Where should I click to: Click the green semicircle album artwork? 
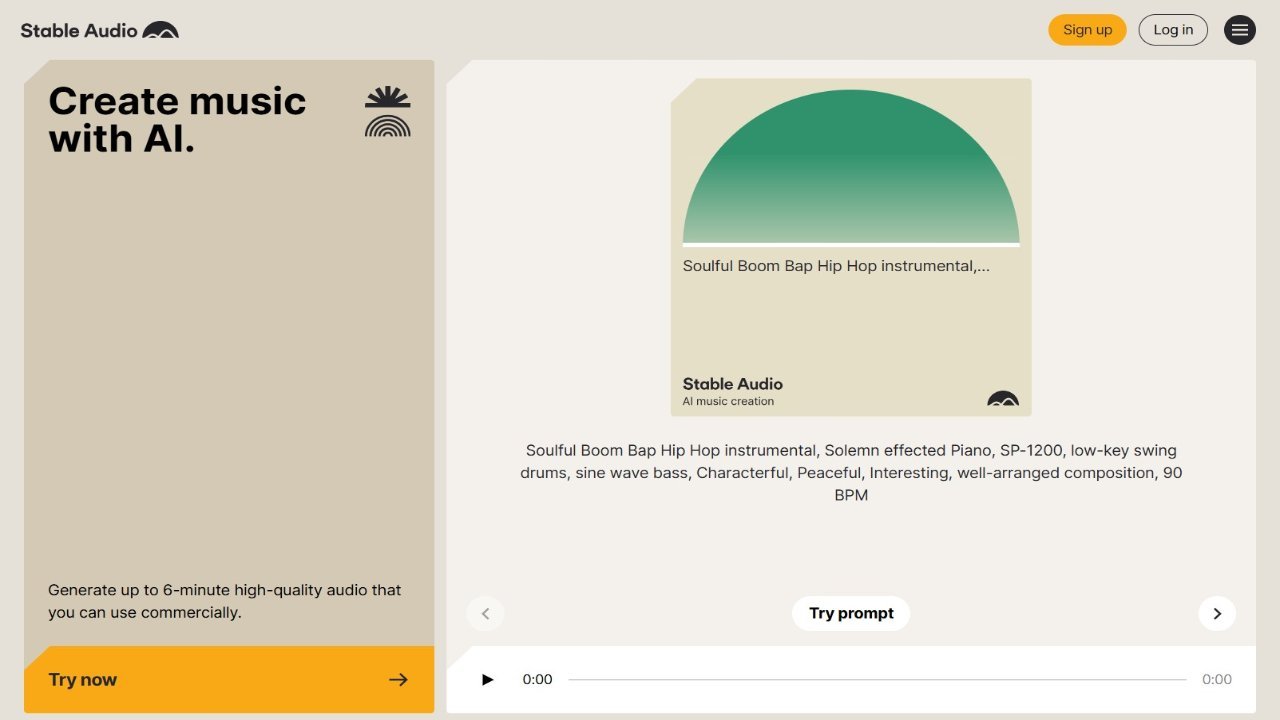click(x=851, y=167)
